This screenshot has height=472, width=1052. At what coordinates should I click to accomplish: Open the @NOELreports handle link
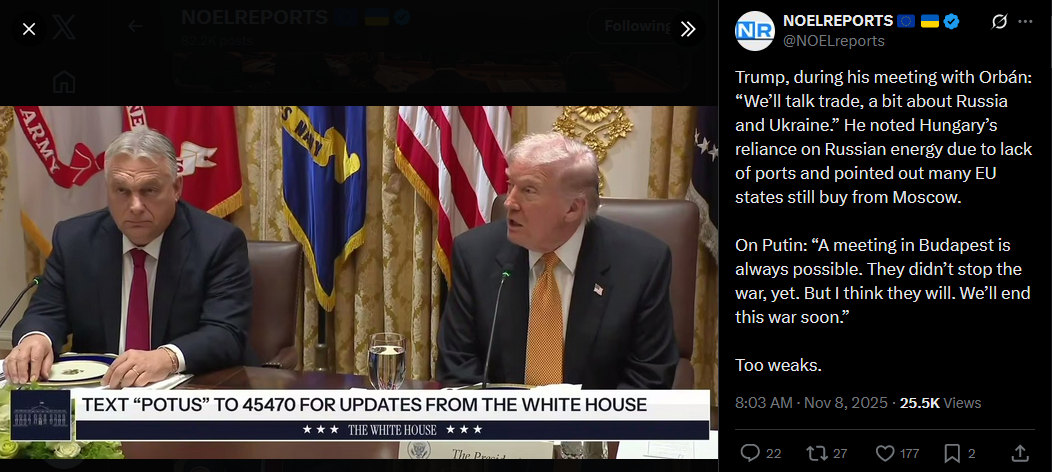coord(834,41)
